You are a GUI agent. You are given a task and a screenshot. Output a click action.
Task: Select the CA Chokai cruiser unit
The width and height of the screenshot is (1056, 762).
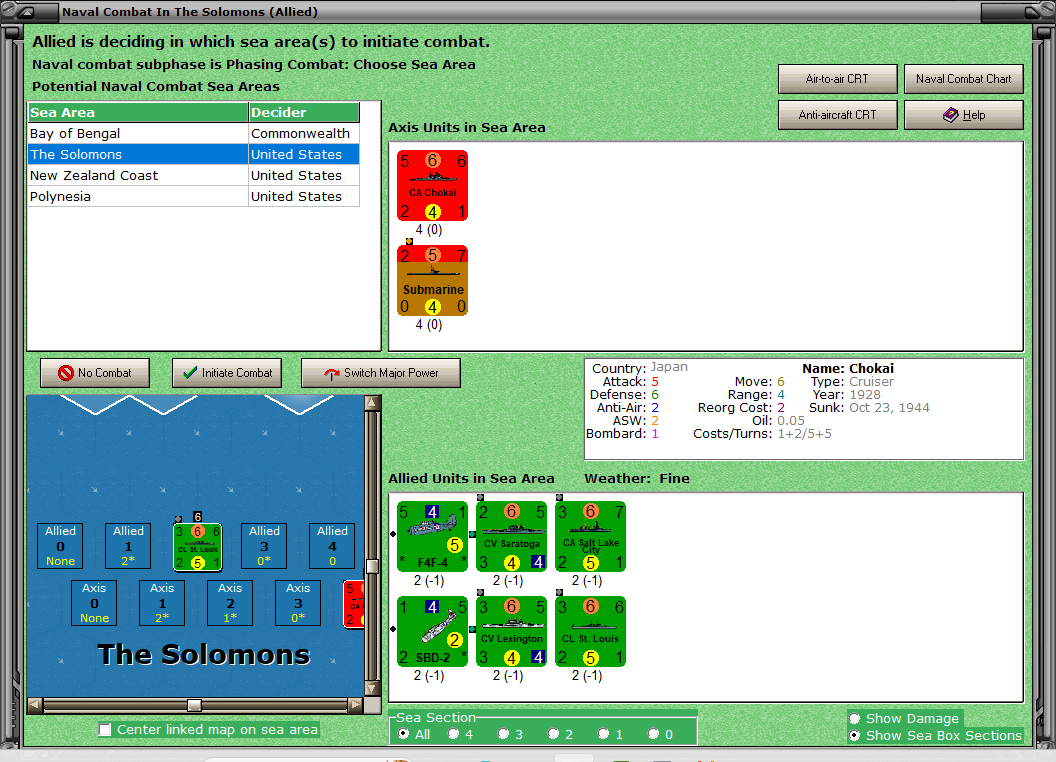tap(432, 185)
